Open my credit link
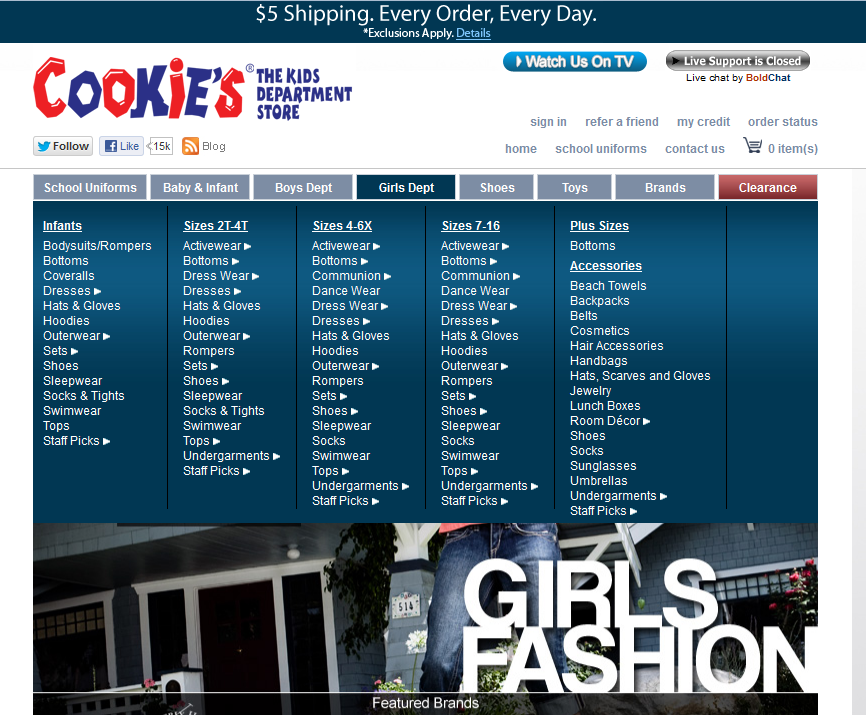The width and height of the screenshot is (866, 715). (x=704, y=122)
